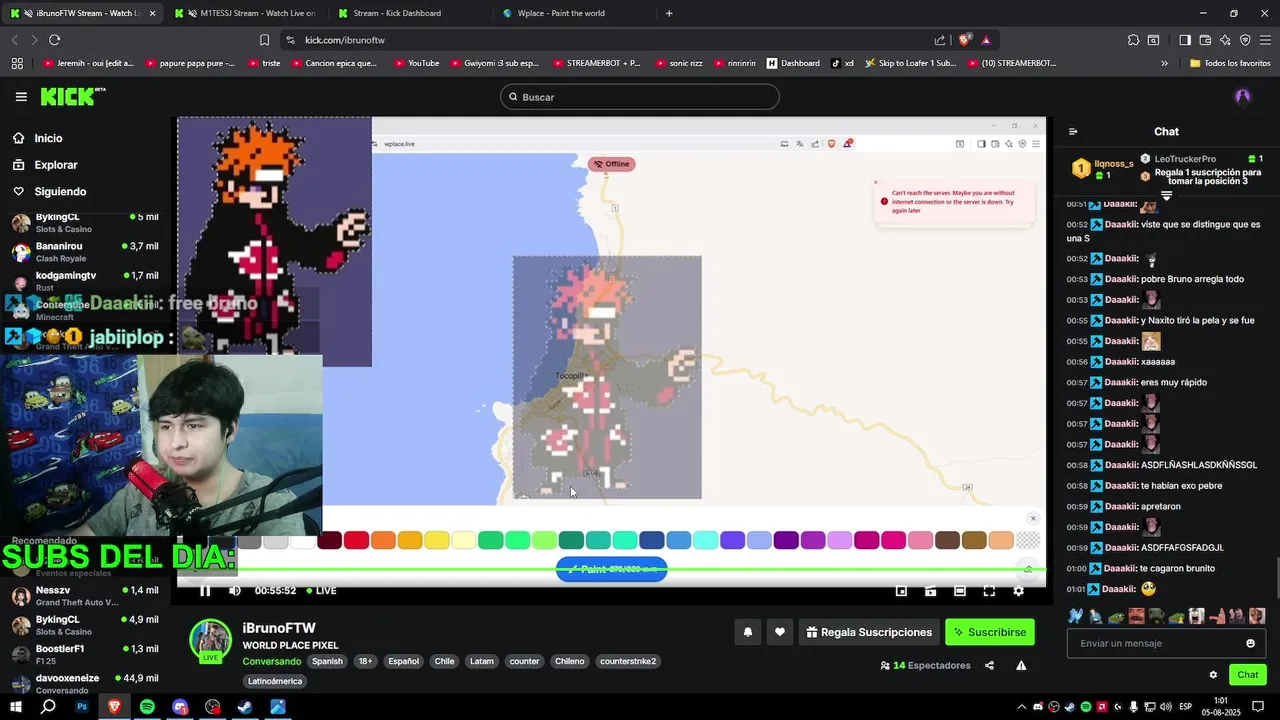Open the Windows Start menu

16,707
